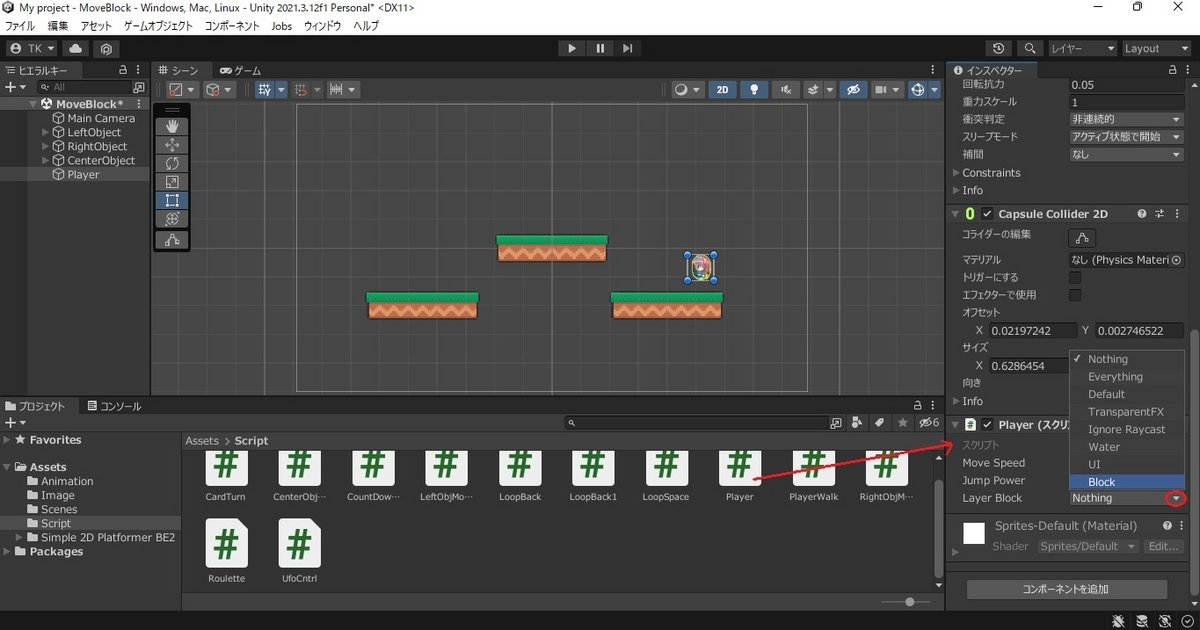Toggle 2D scene view mode

723,89
